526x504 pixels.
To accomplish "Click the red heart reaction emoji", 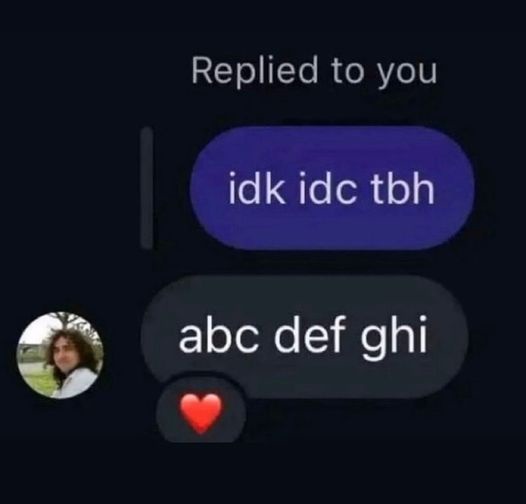I will point(201,413).
